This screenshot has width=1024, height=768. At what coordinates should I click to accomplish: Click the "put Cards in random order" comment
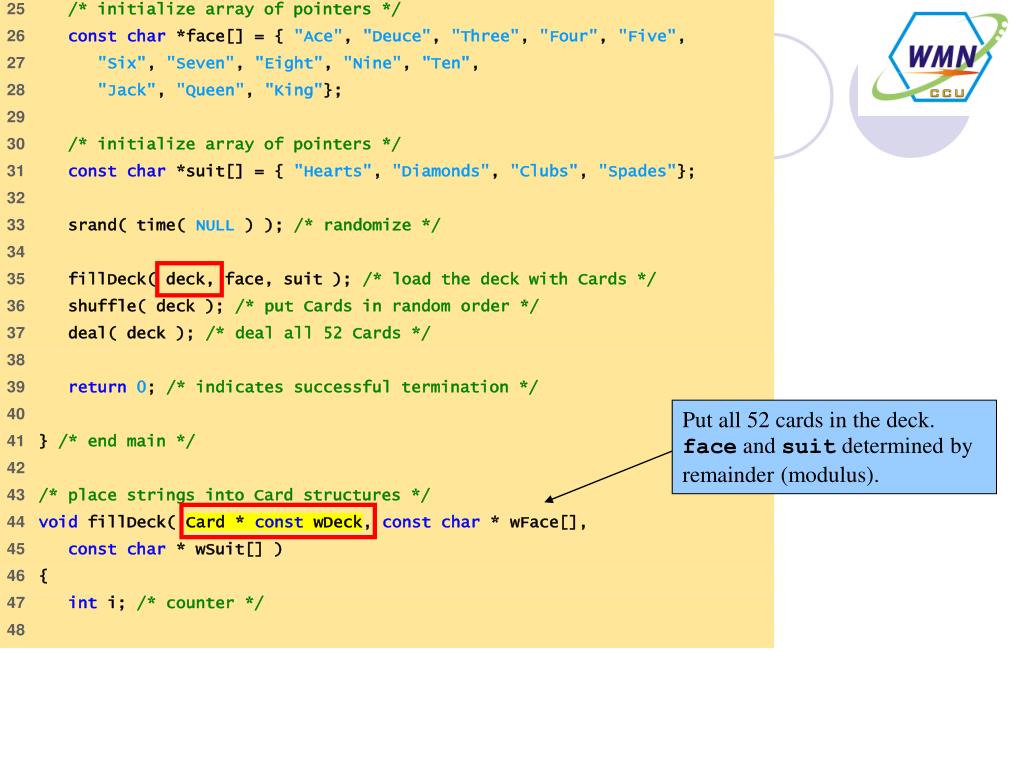pyautogui.click(x=387, y=306)
